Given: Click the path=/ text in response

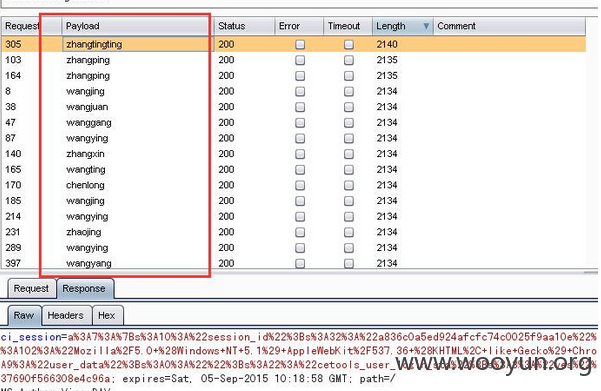Looking at the screenshot, I should tap(377, 379).
